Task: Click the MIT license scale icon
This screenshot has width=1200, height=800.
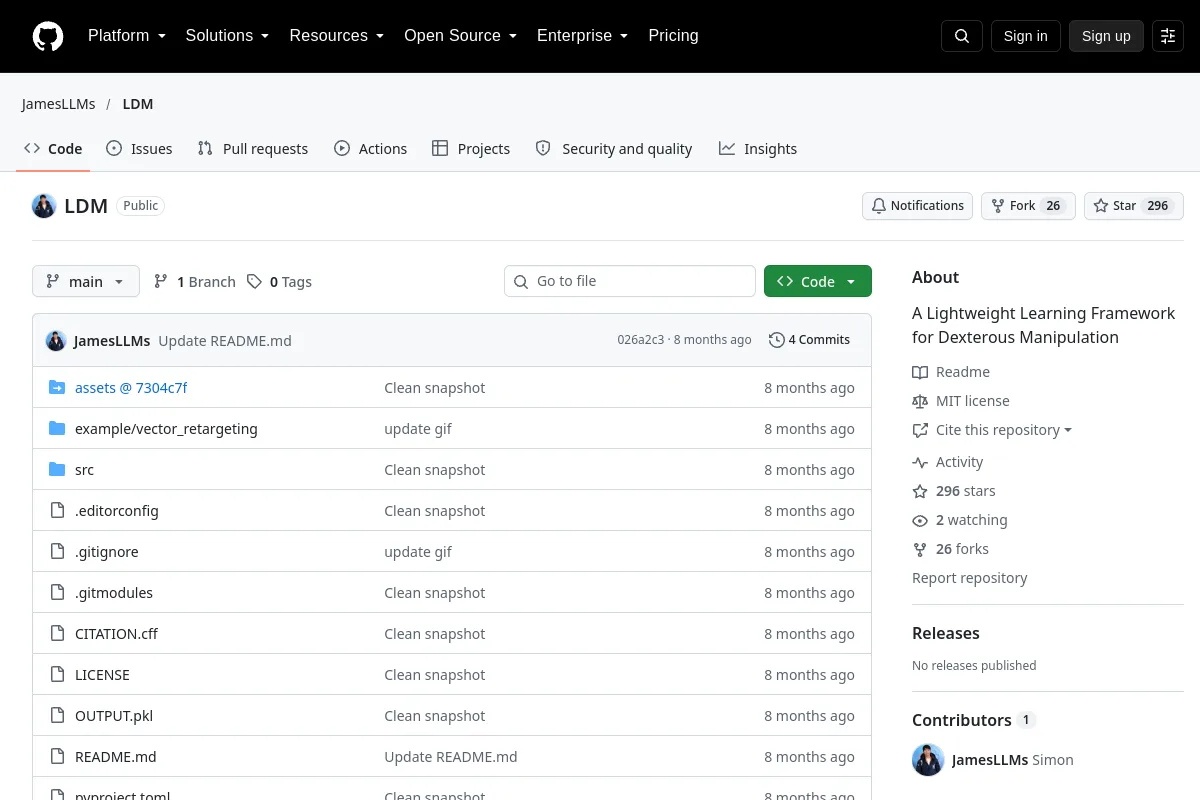Action: tap(920, 401)
